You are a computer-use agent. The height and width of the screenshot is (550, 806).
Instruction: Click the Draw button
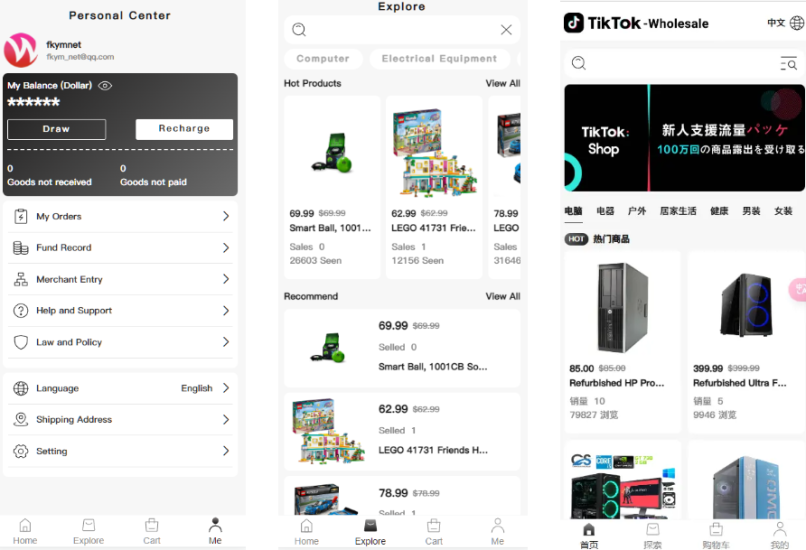coord(57,129)
